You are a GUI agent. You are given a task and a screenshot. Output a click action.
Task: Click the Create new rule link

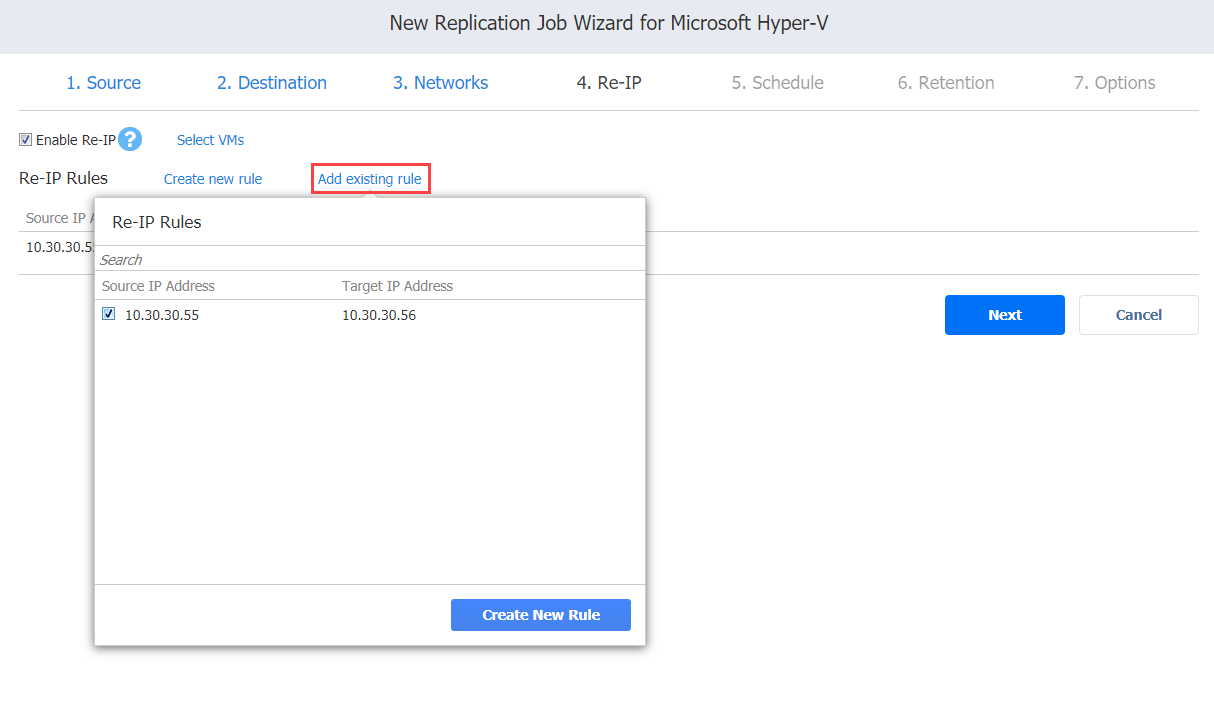pos(213,179)
